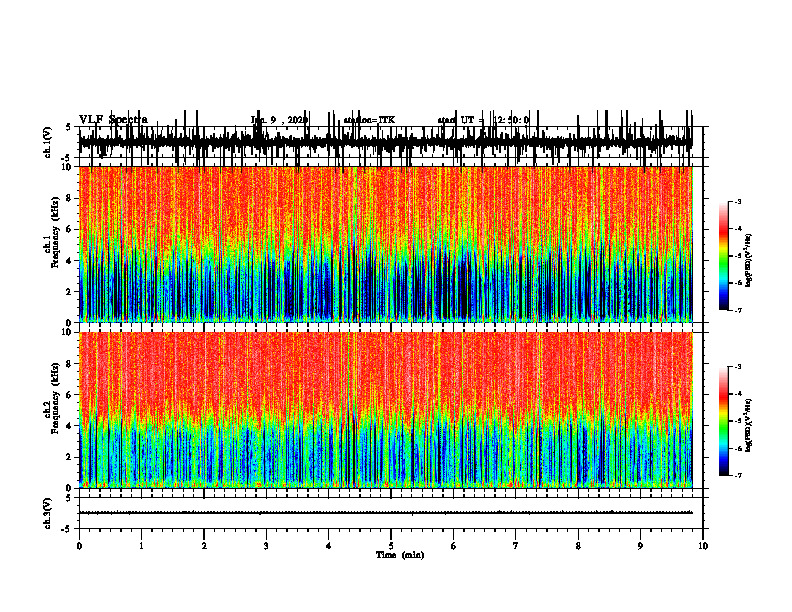Screen dimensions: 792x612
Task: Click the ch.2 color bar 'log(PSD)' unit label
Action: tap(749, 425)
